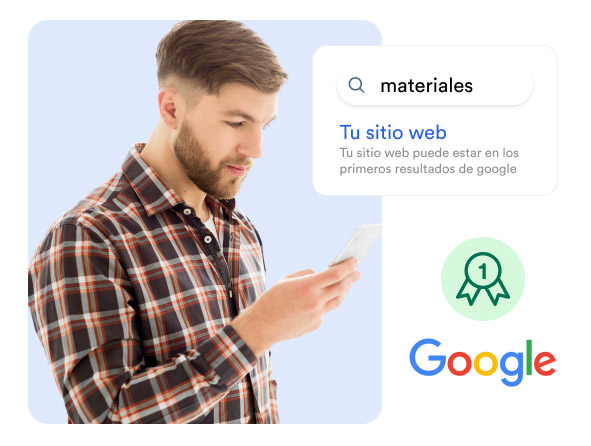The height and width of the screenshot is (446, 591).
Task: Click the man's visible ear
Action: (168, 107)
